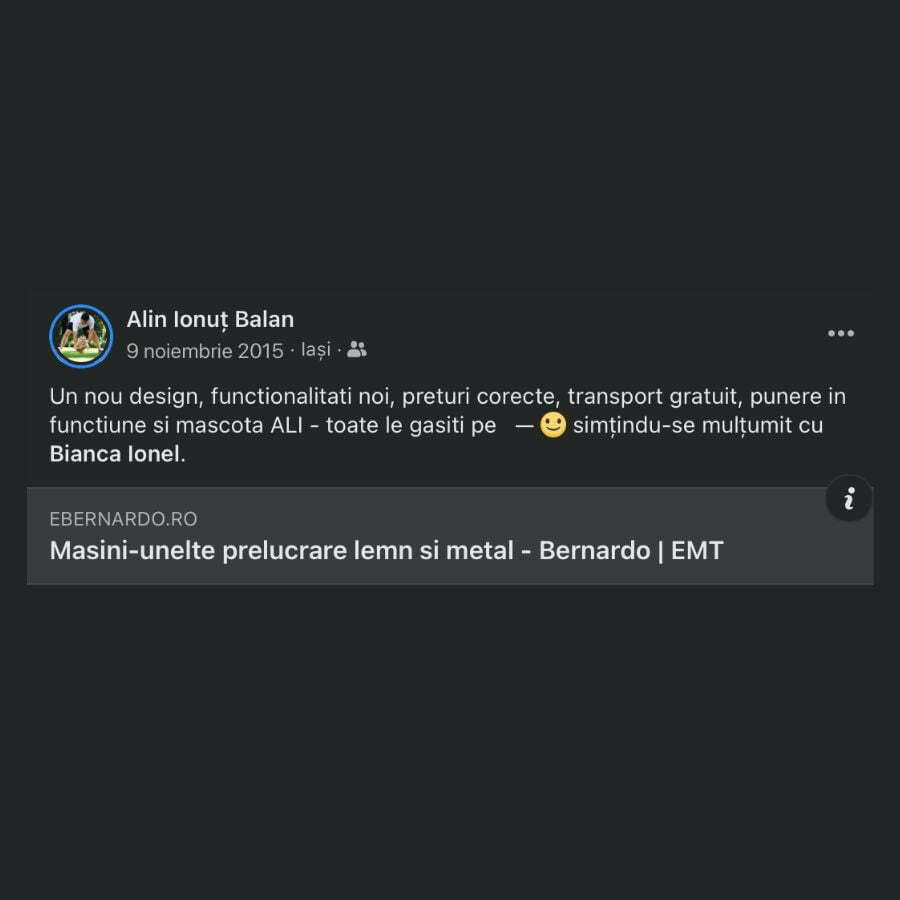Click the link info 'i' icon

(x=849, y=498)
